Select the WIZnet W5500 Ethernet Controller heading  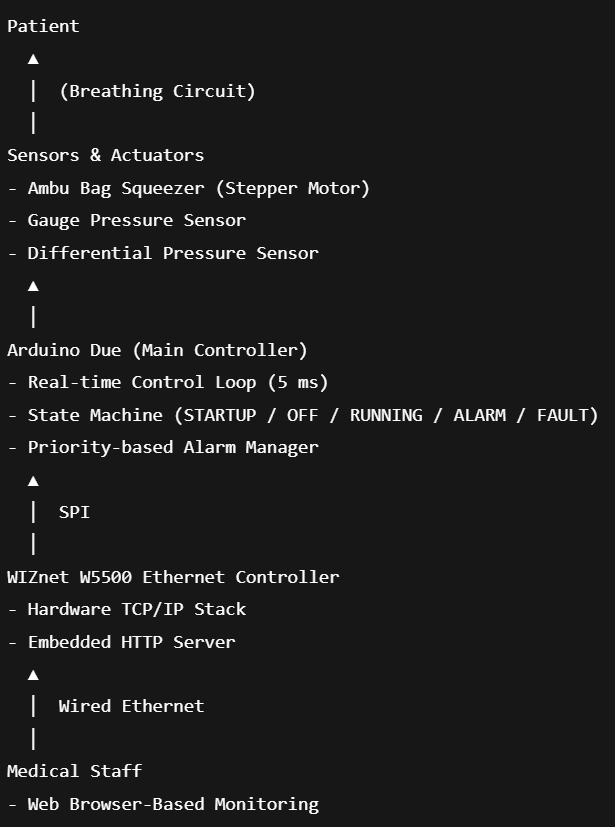pyautogui.click(x=173, y=577)
